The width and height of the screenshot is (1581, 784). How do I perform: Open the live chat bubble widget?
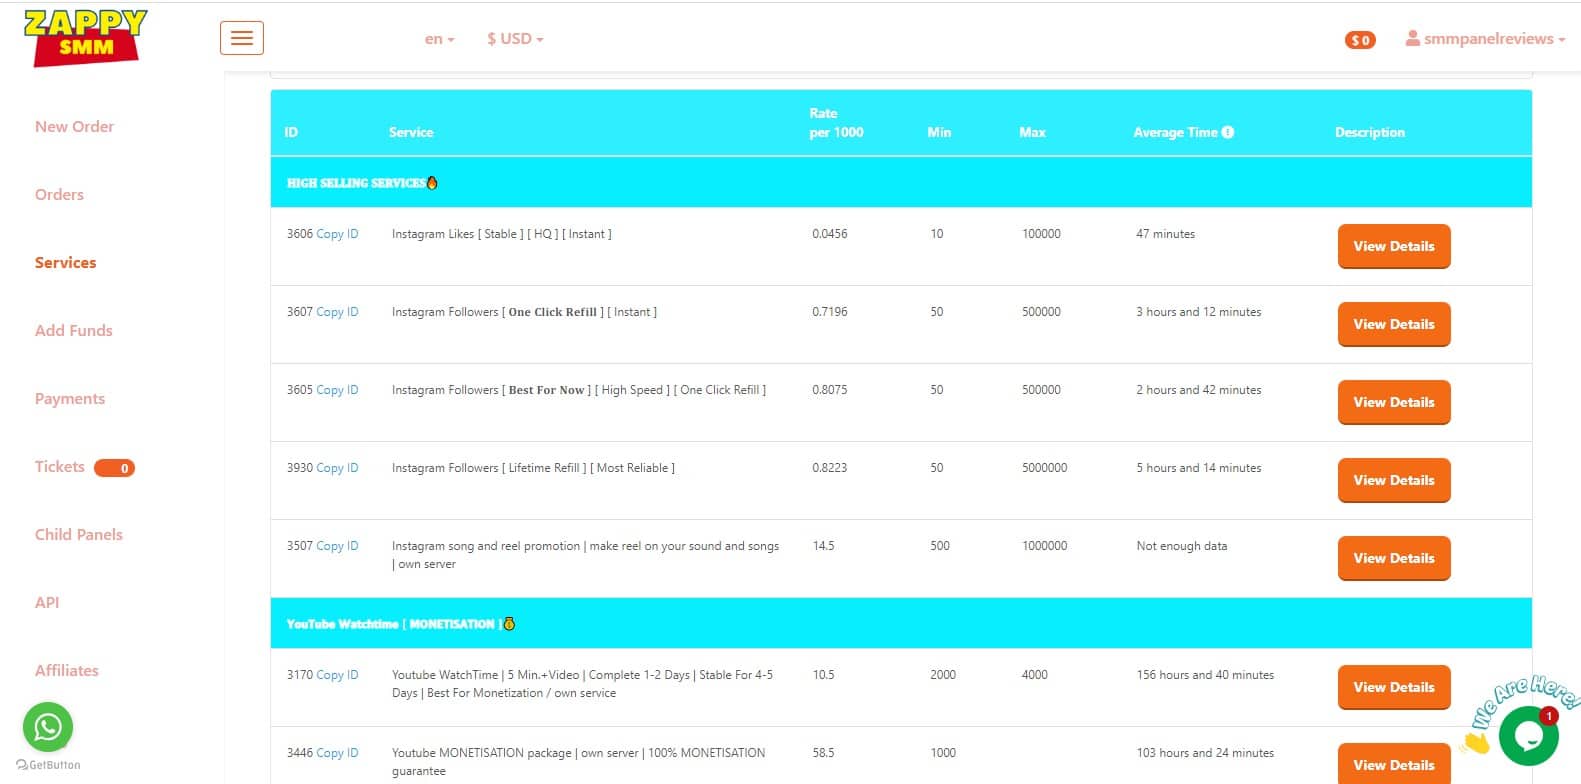click(1528, 735)
